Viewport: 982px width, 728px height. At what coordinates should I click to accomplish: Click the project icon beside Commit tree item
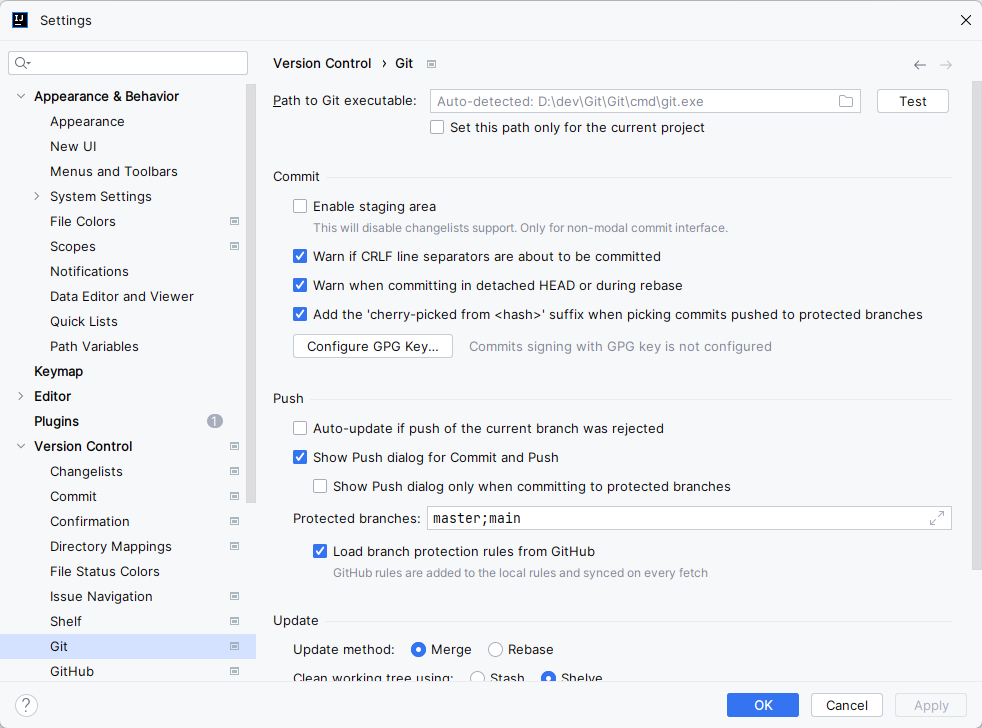point(234,496)
